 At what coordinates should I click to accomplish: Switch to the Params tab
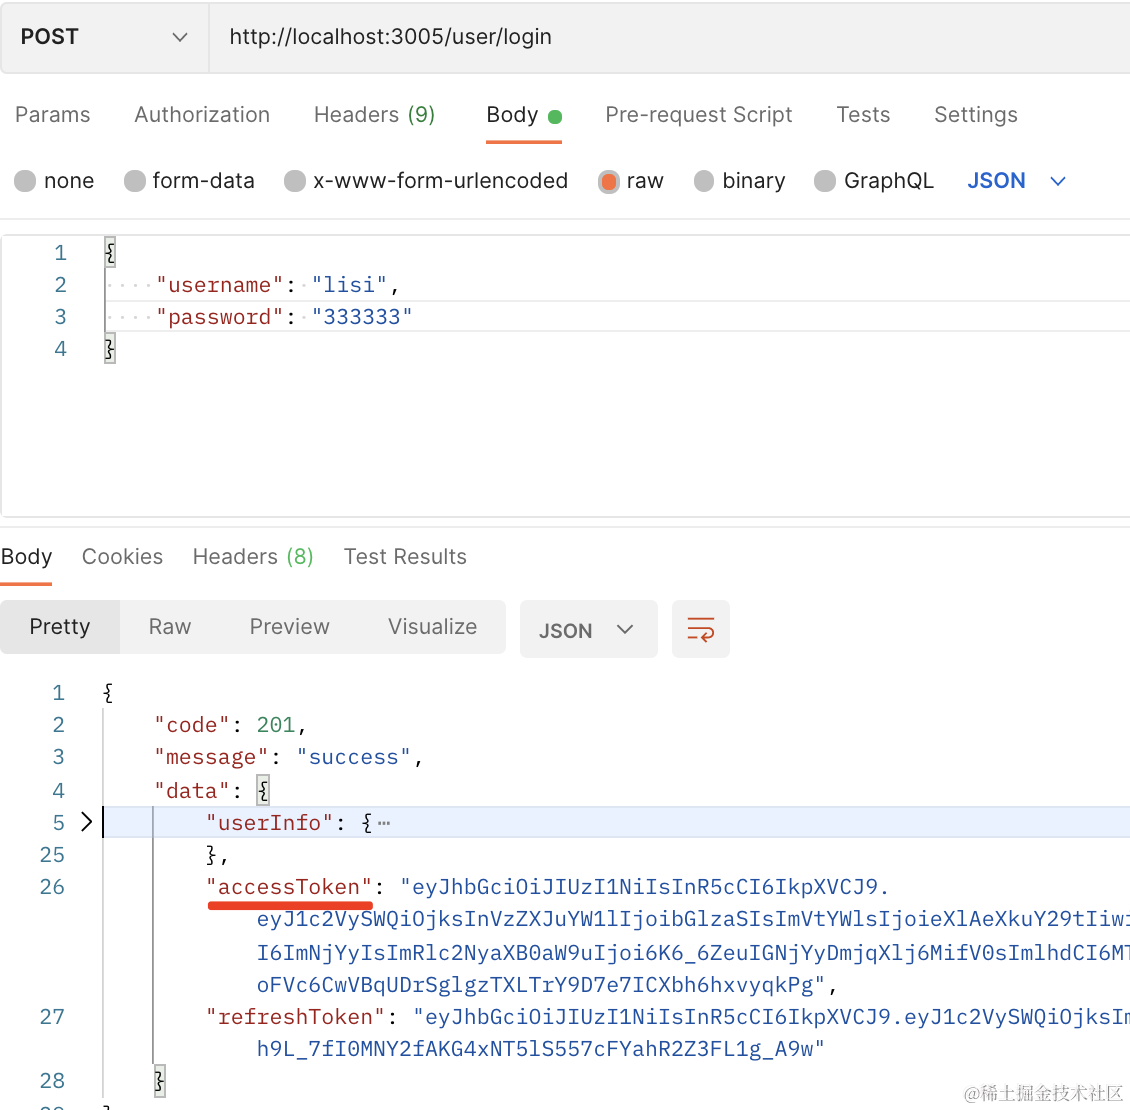(x=53, y=115)
